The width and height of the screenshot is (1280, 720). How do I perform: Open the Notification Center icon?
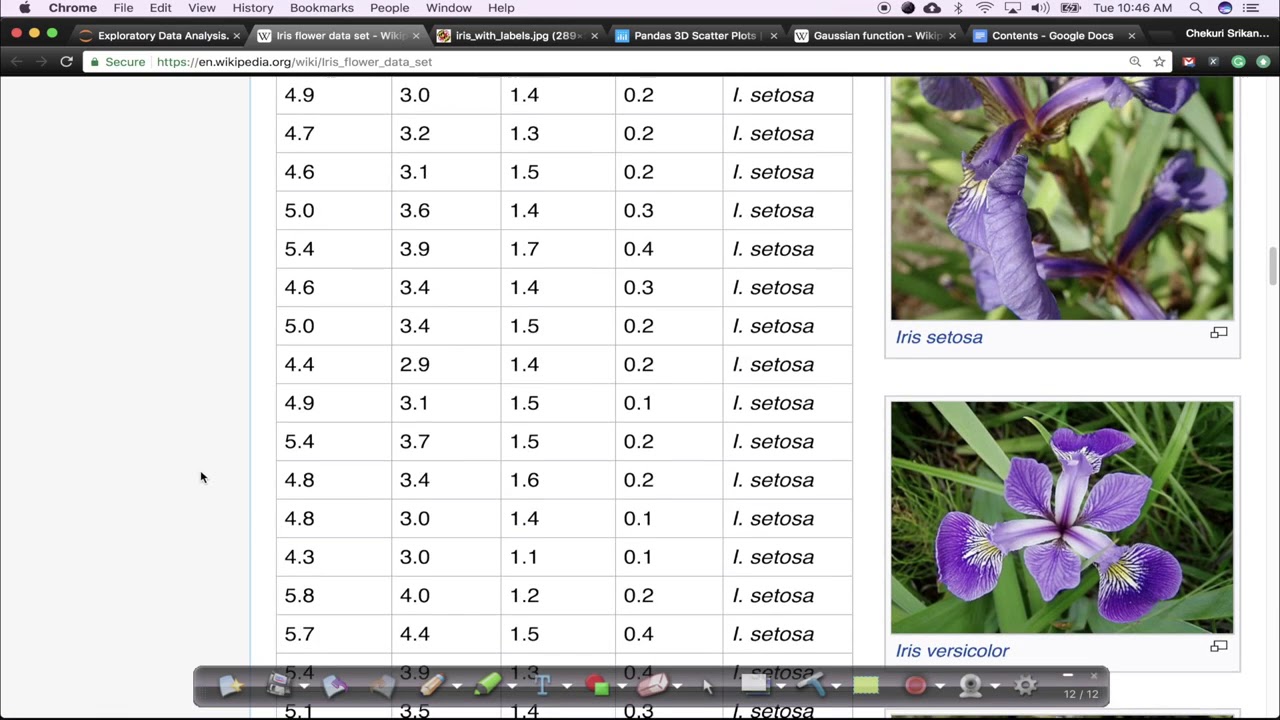point(1251,8)
